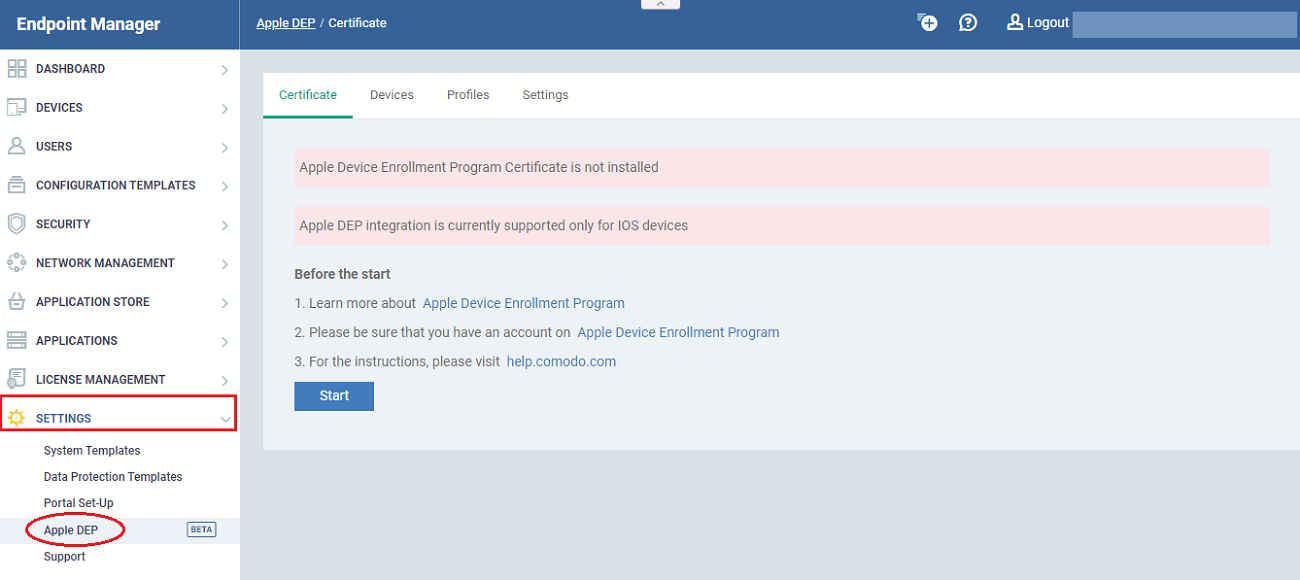1300x580 pixels.
Task: Click the Logout link
Action: click(1048, 22)
